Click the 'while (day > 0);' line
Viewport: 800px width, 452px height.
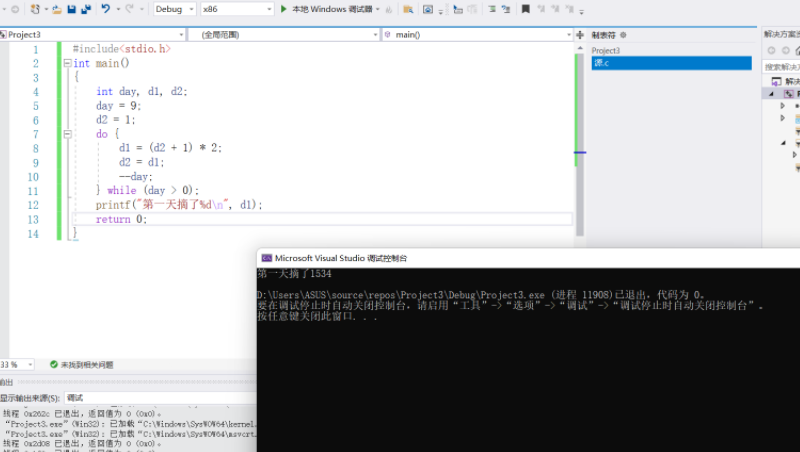tap(153, 190)
